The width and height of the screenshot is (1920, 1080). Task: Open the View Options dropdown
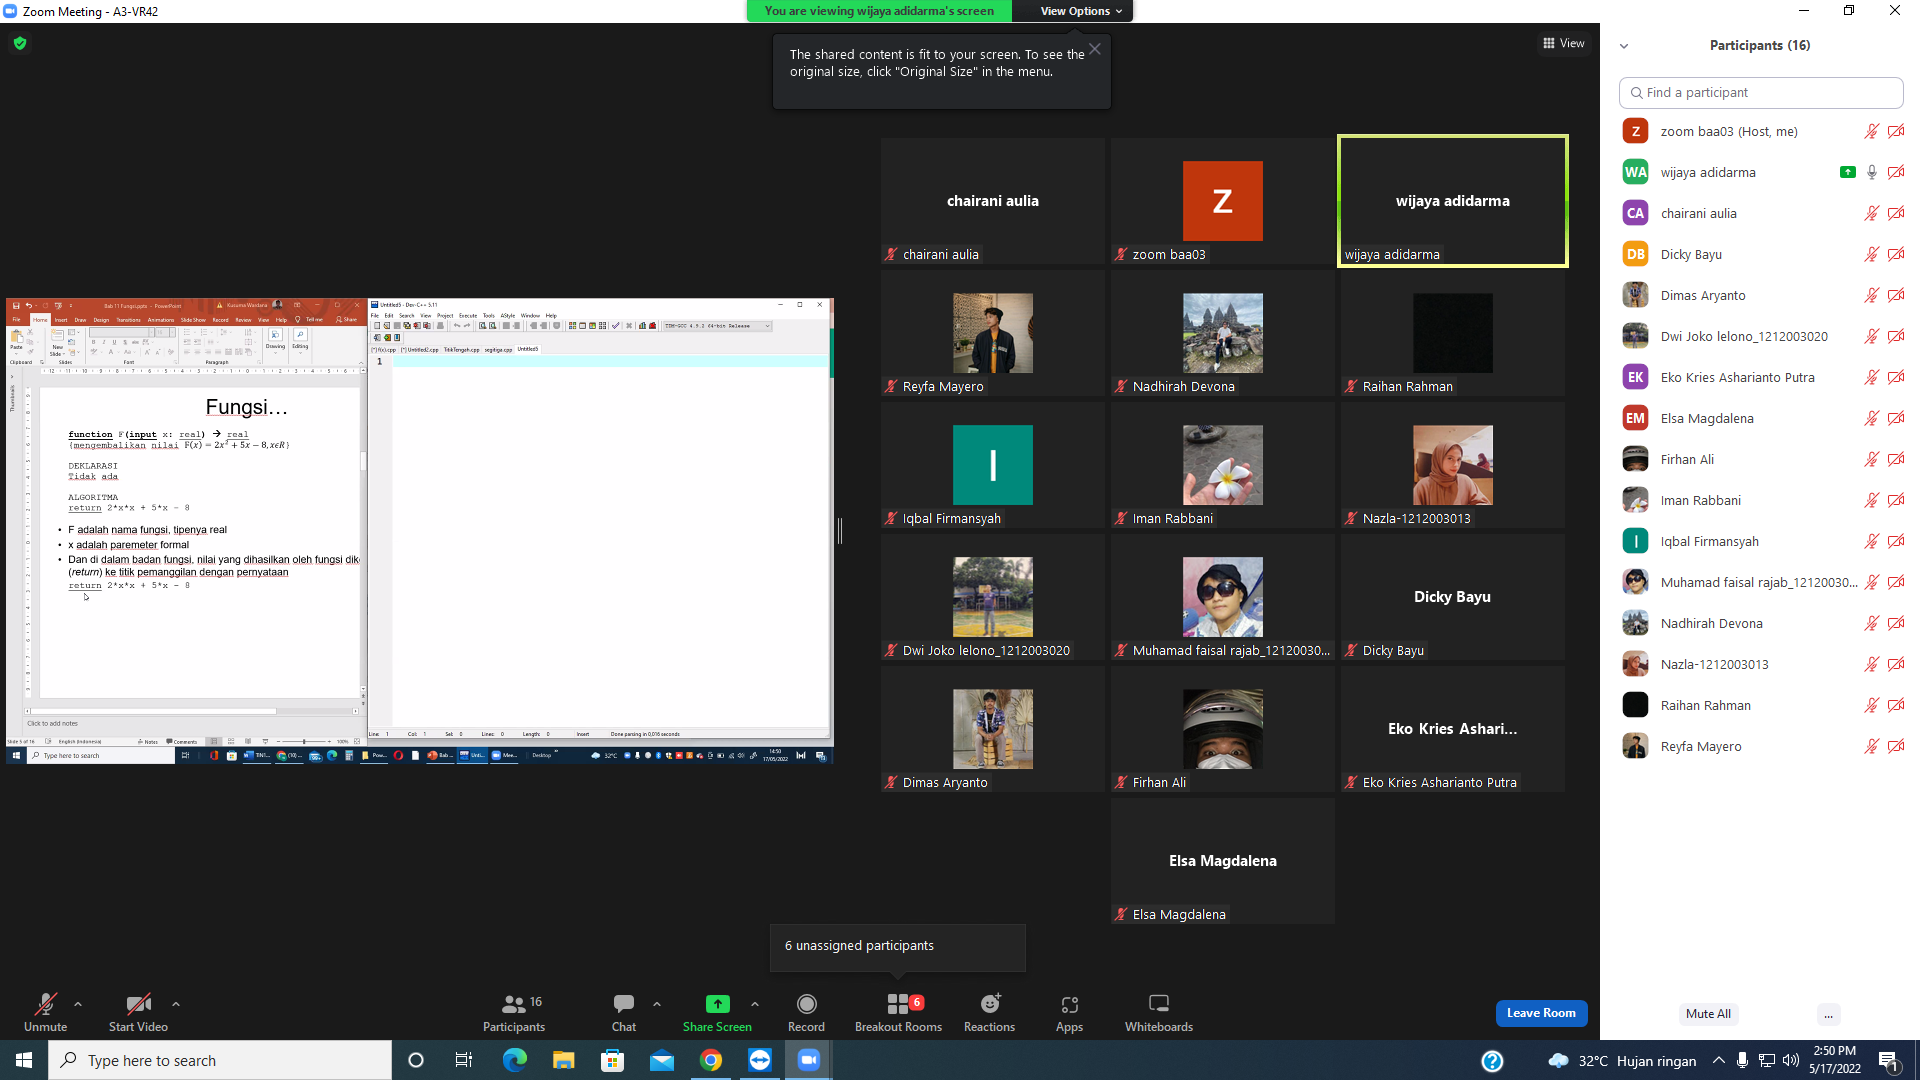click(1081, 11)
